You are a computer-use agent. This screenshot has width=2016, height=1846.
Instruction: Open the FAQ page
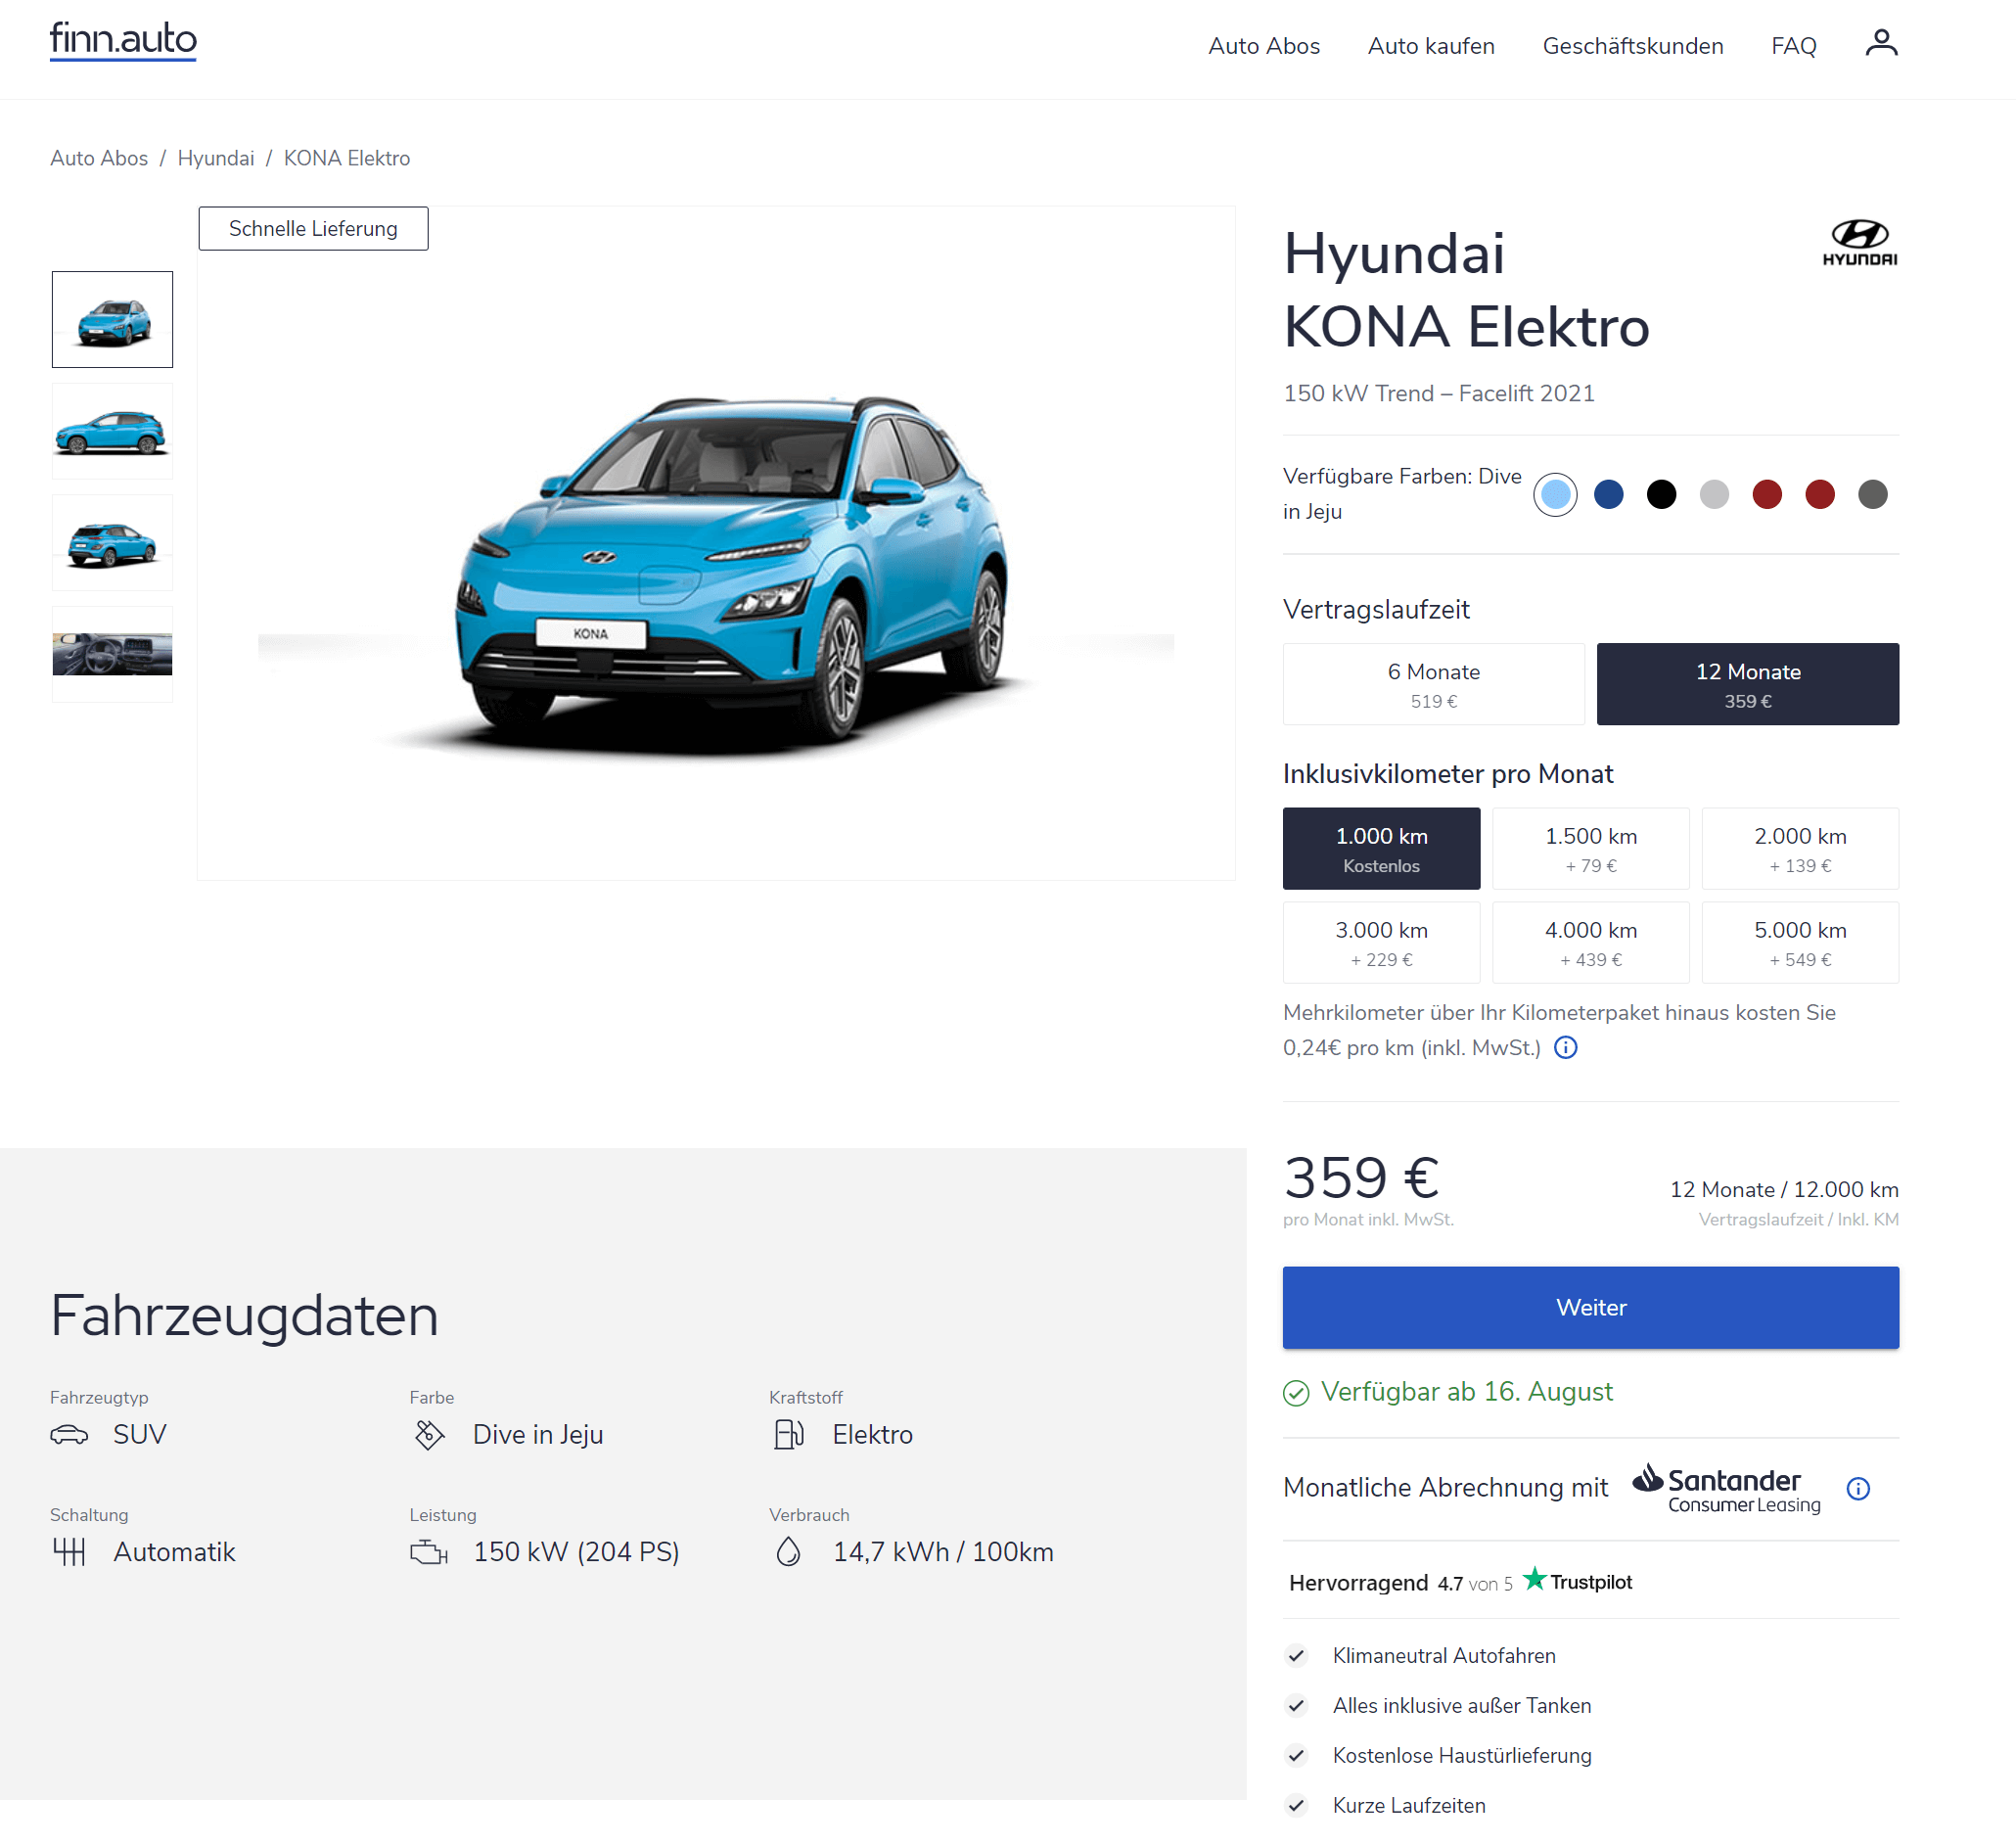(1793, 46)
